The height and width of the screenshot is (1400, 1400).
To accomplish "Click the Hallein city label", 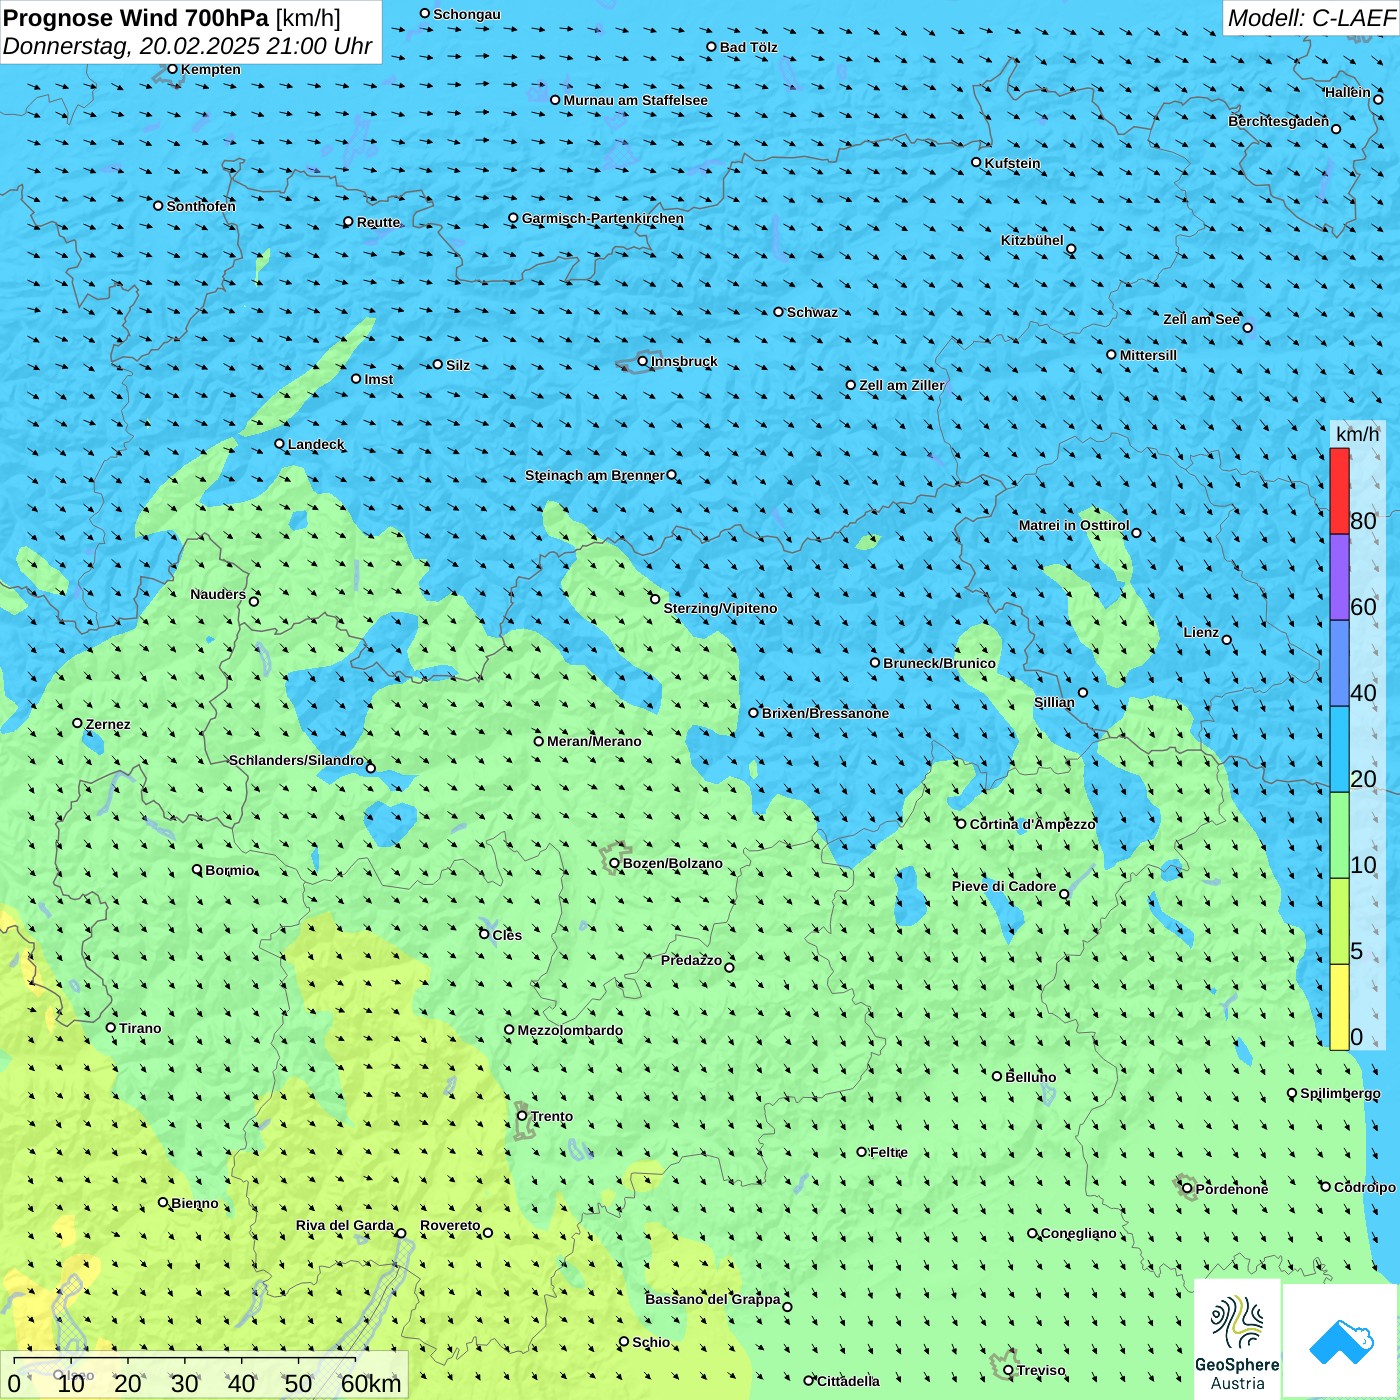I will point(1348,92).
